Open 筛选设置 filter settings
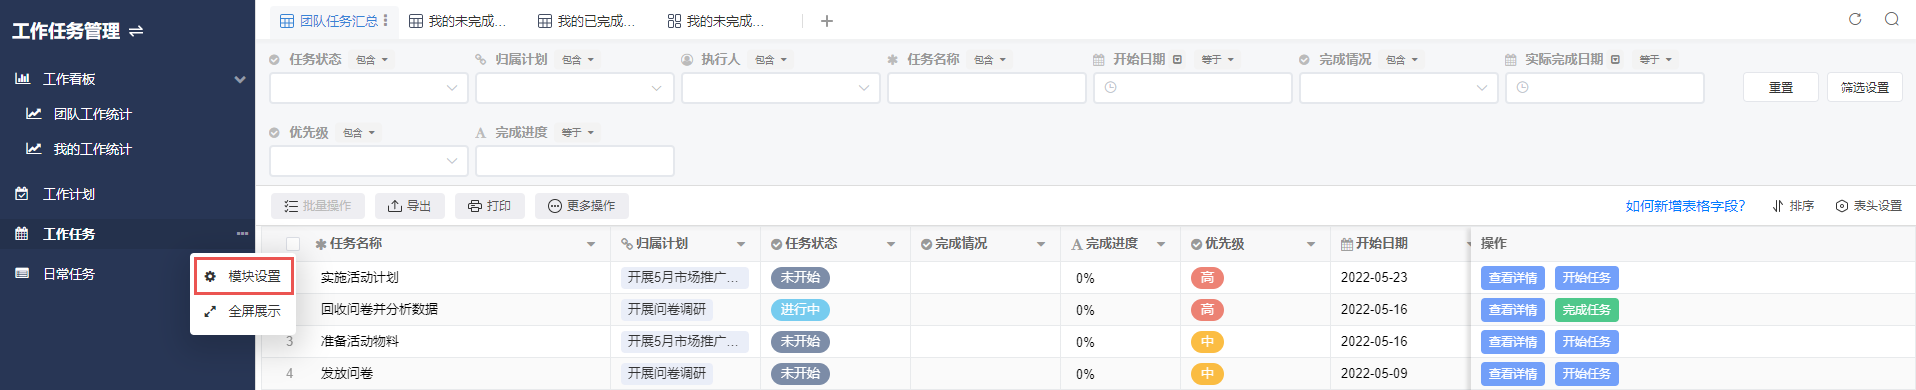The height and width of the screenshot is (390, 1916). tap(1865, 87)
